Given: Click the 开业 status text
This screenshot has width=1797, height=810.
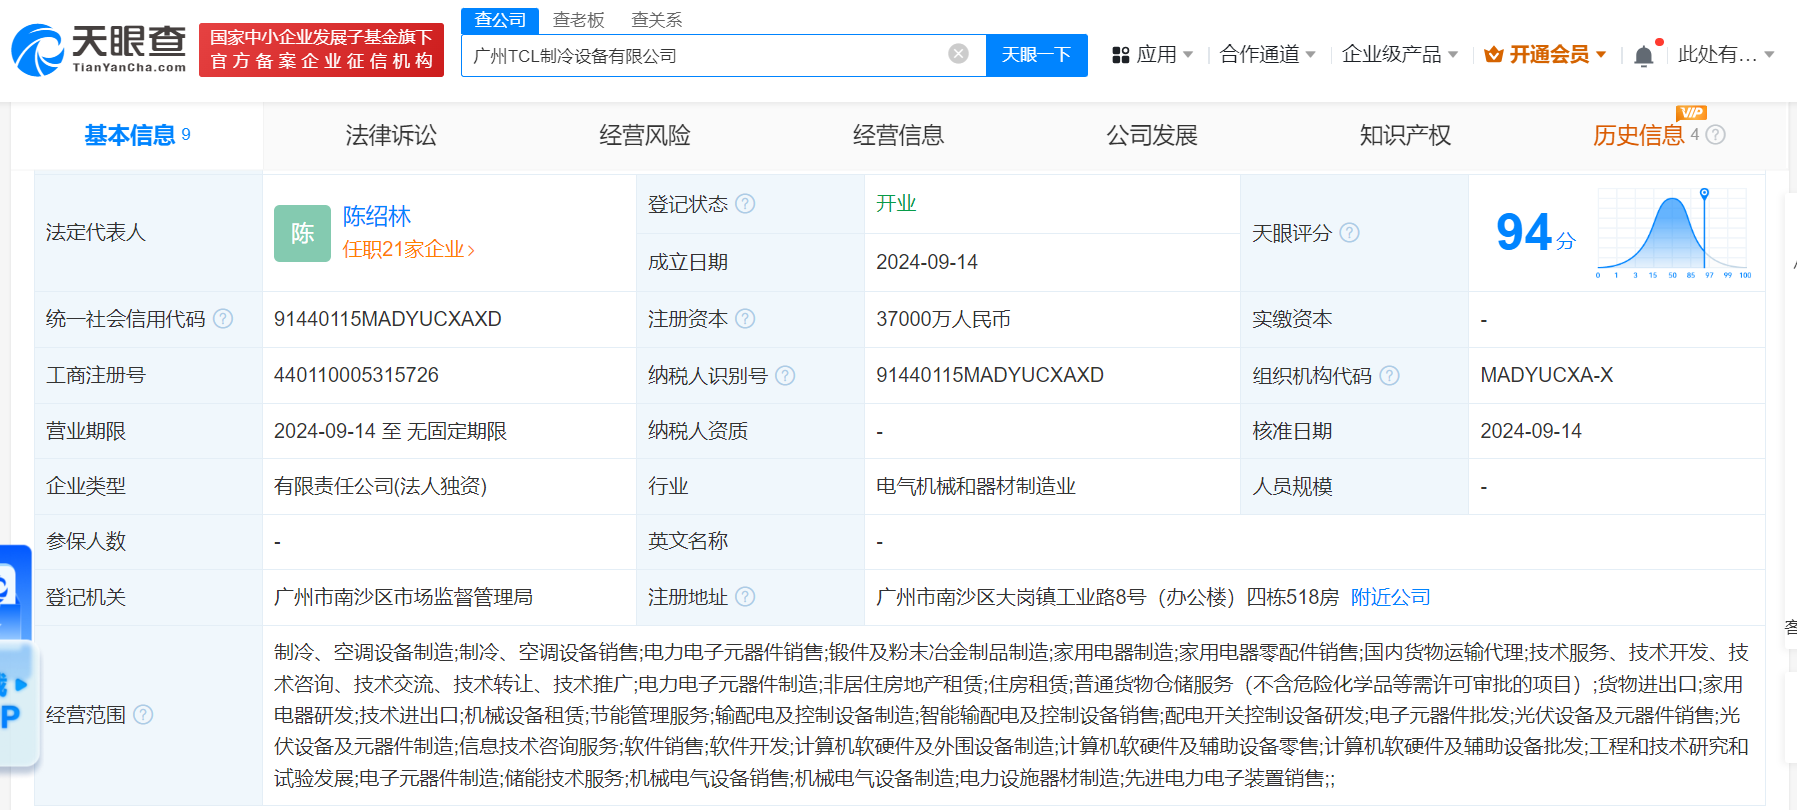Looking at the screenshot, I should [x=896, y=204].
